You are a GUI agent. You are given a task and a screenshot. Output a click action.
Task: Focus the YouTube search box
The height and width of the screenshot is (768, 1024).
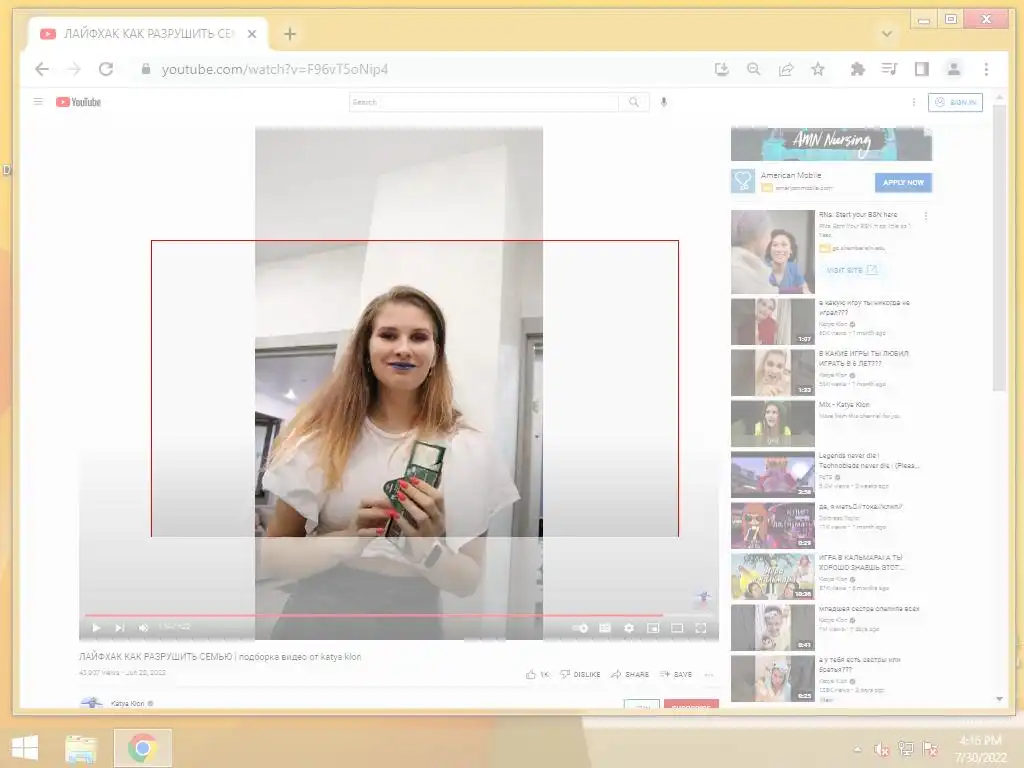483,102
